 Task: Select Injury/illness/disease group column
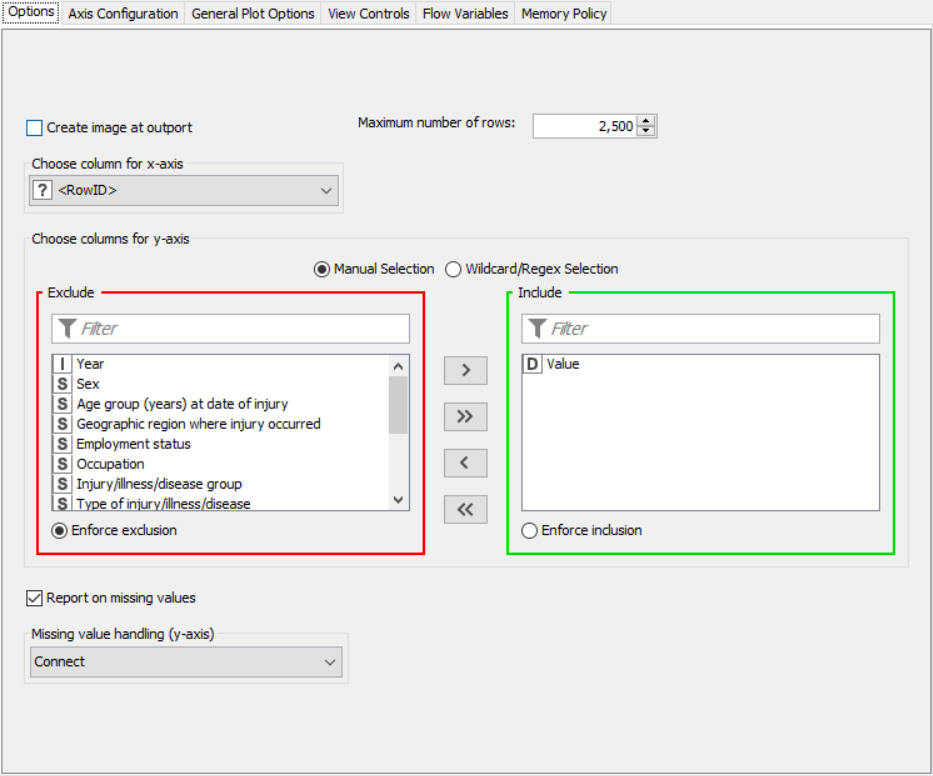(x=221, y=484)
